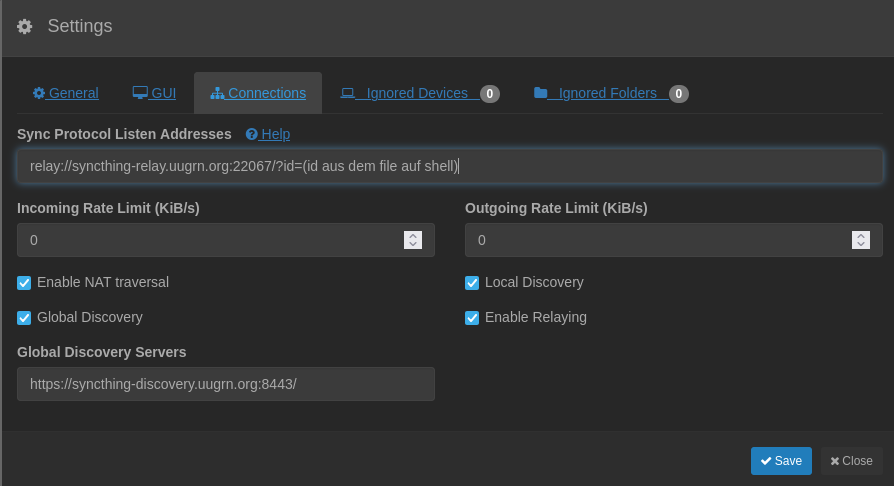The height and width of the screenshot is (486, 894).
Task: Click the monitor icon on GUI tab
Action: (140, 93)
